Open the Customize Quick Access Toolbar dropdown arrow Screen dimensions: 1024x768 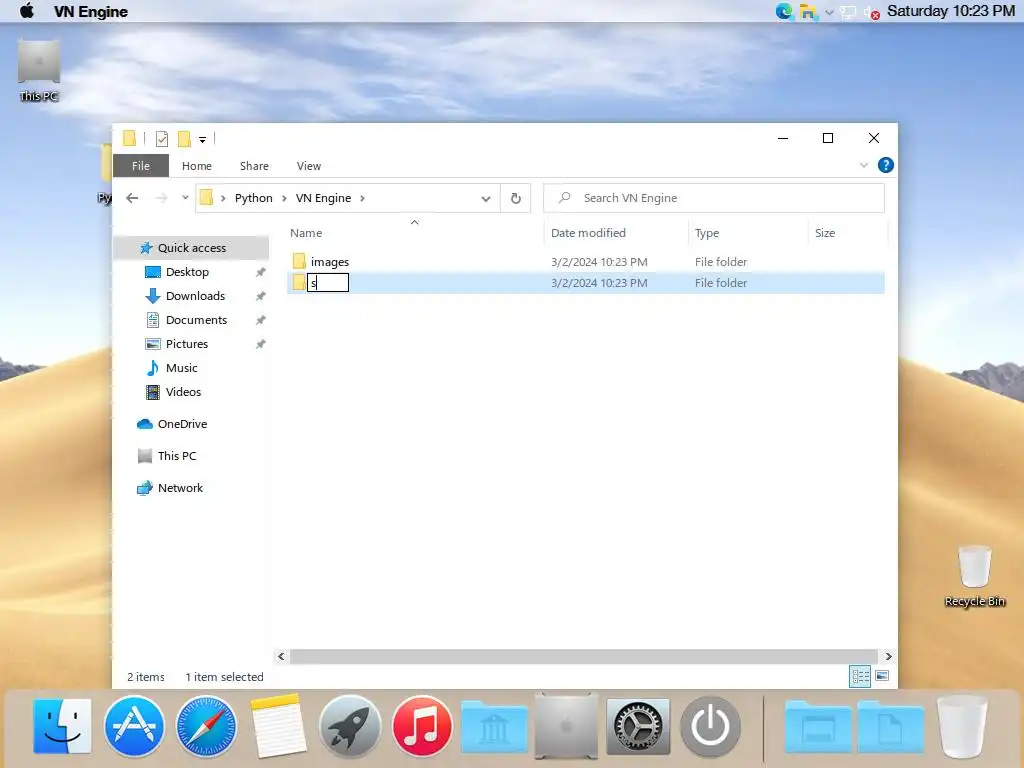pos(202,139)
